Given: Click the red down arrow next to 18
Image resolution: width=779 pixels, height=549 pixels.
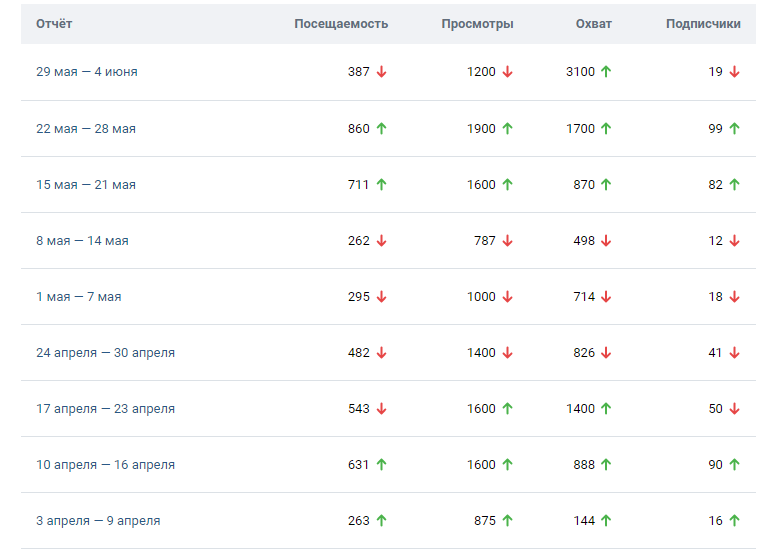Looking at the screenshot, I should [735, 297].
